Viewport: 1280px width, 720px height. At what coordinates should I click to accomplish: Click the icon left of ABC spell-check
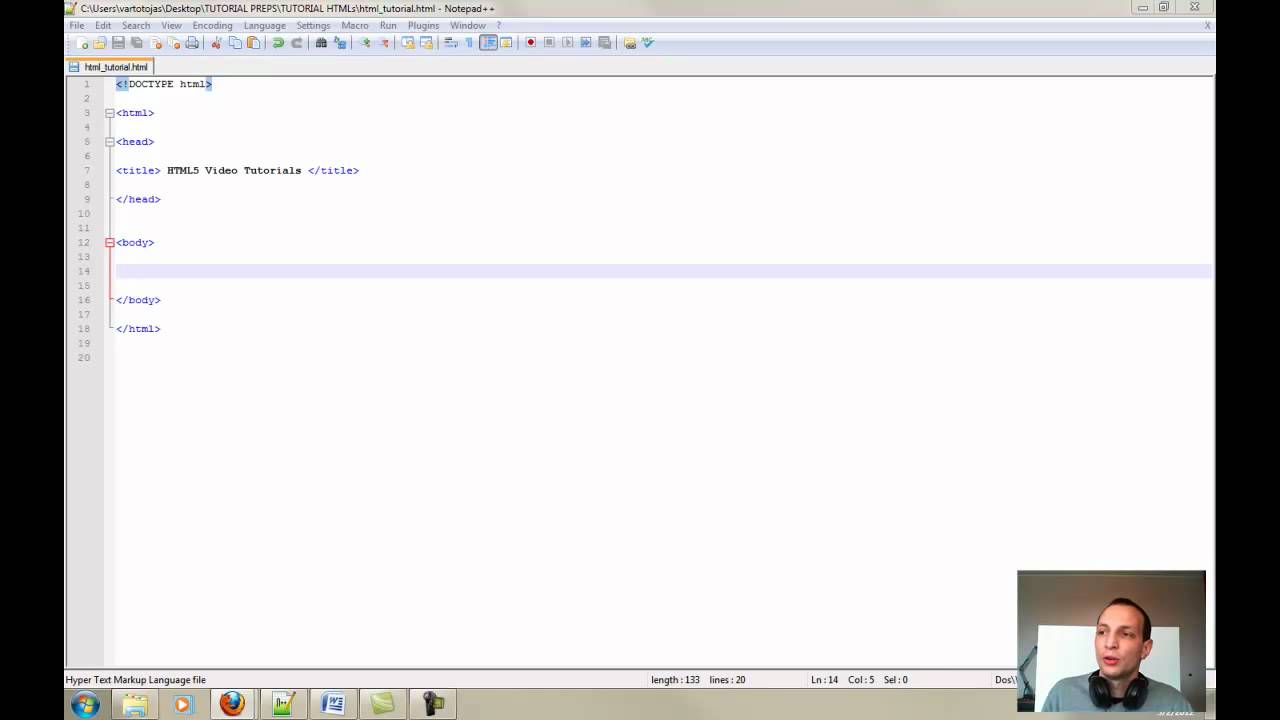[x=630, y=43]
